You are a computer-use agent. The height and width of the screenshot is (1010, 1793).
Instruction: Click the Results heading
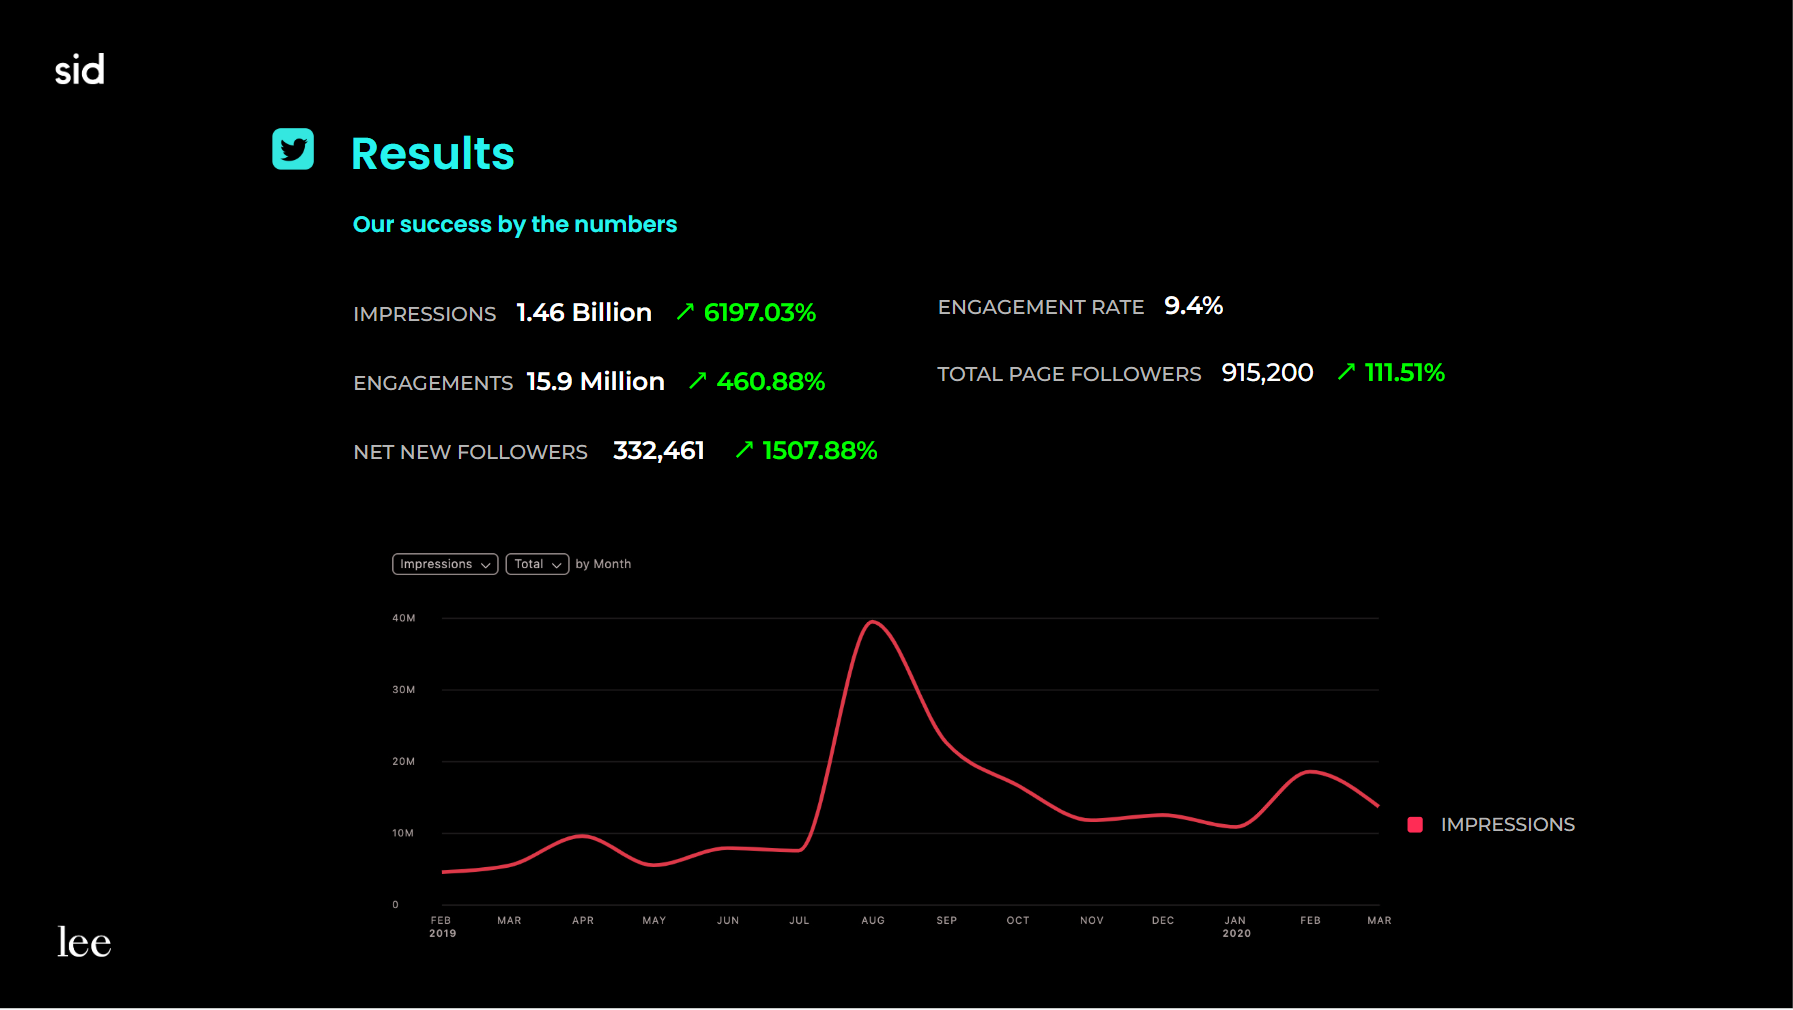click(x=433, y=154)
